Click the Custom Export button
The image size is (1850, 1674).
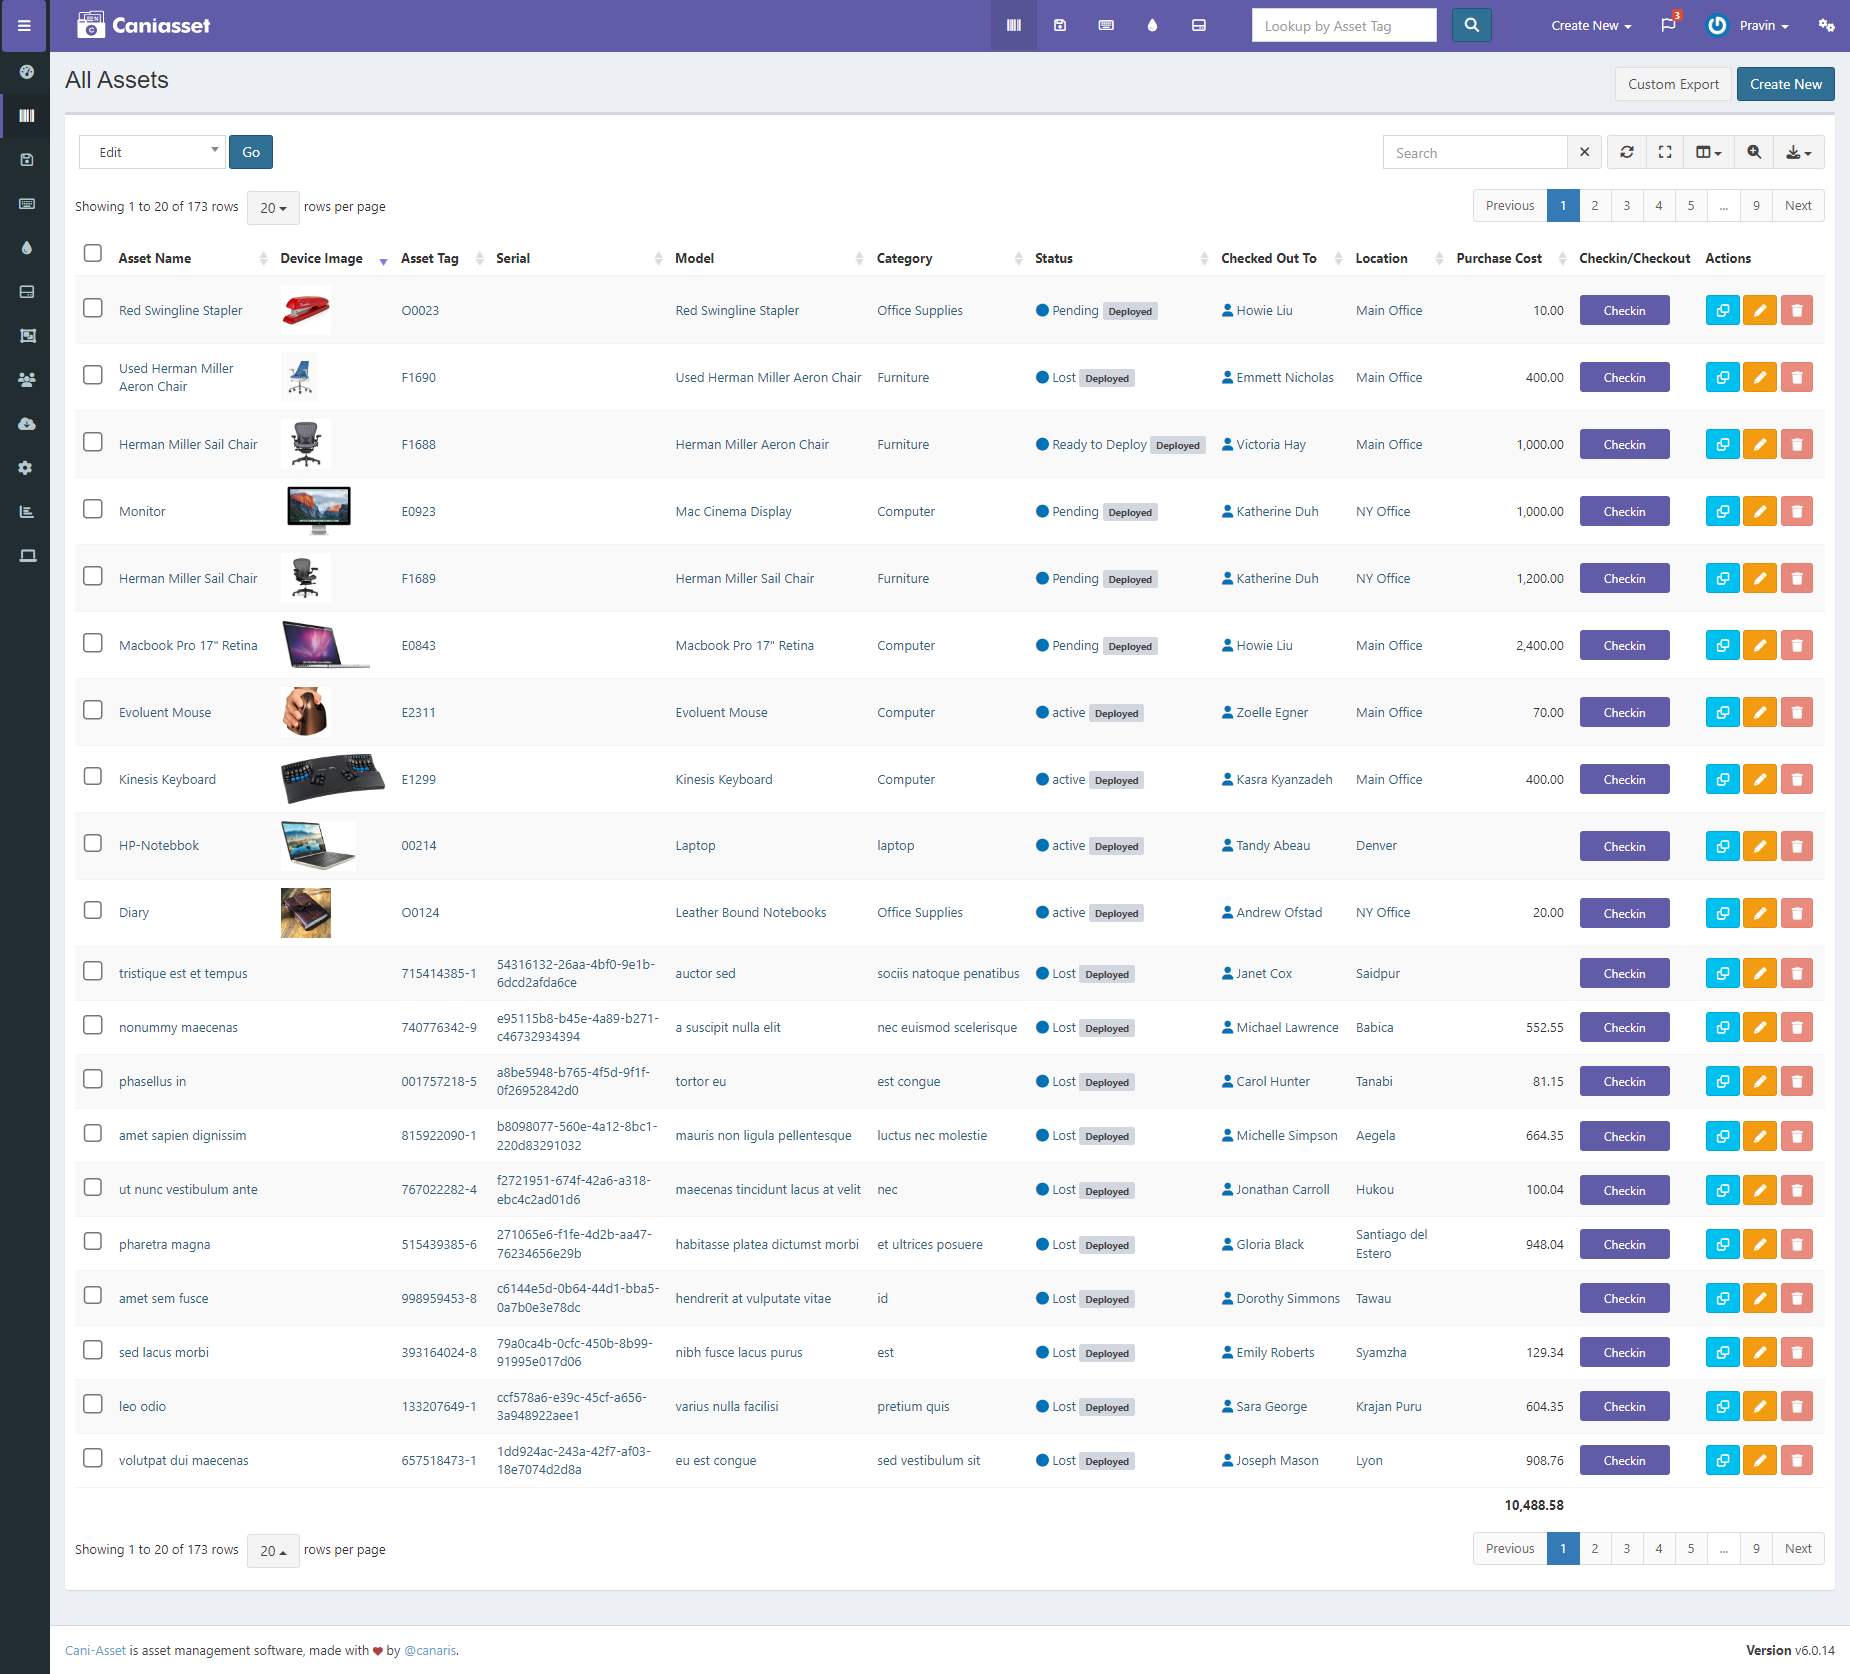[1673, 84]
